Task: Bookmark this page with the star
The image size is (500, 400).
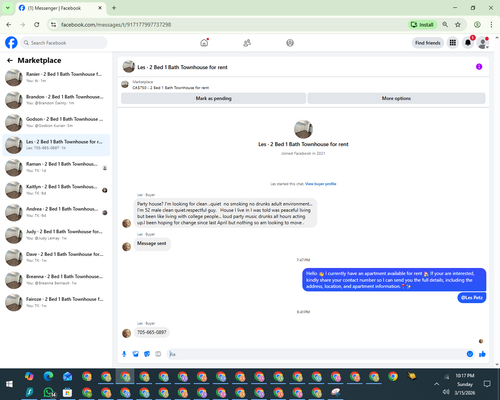Action: pos(458,25)
